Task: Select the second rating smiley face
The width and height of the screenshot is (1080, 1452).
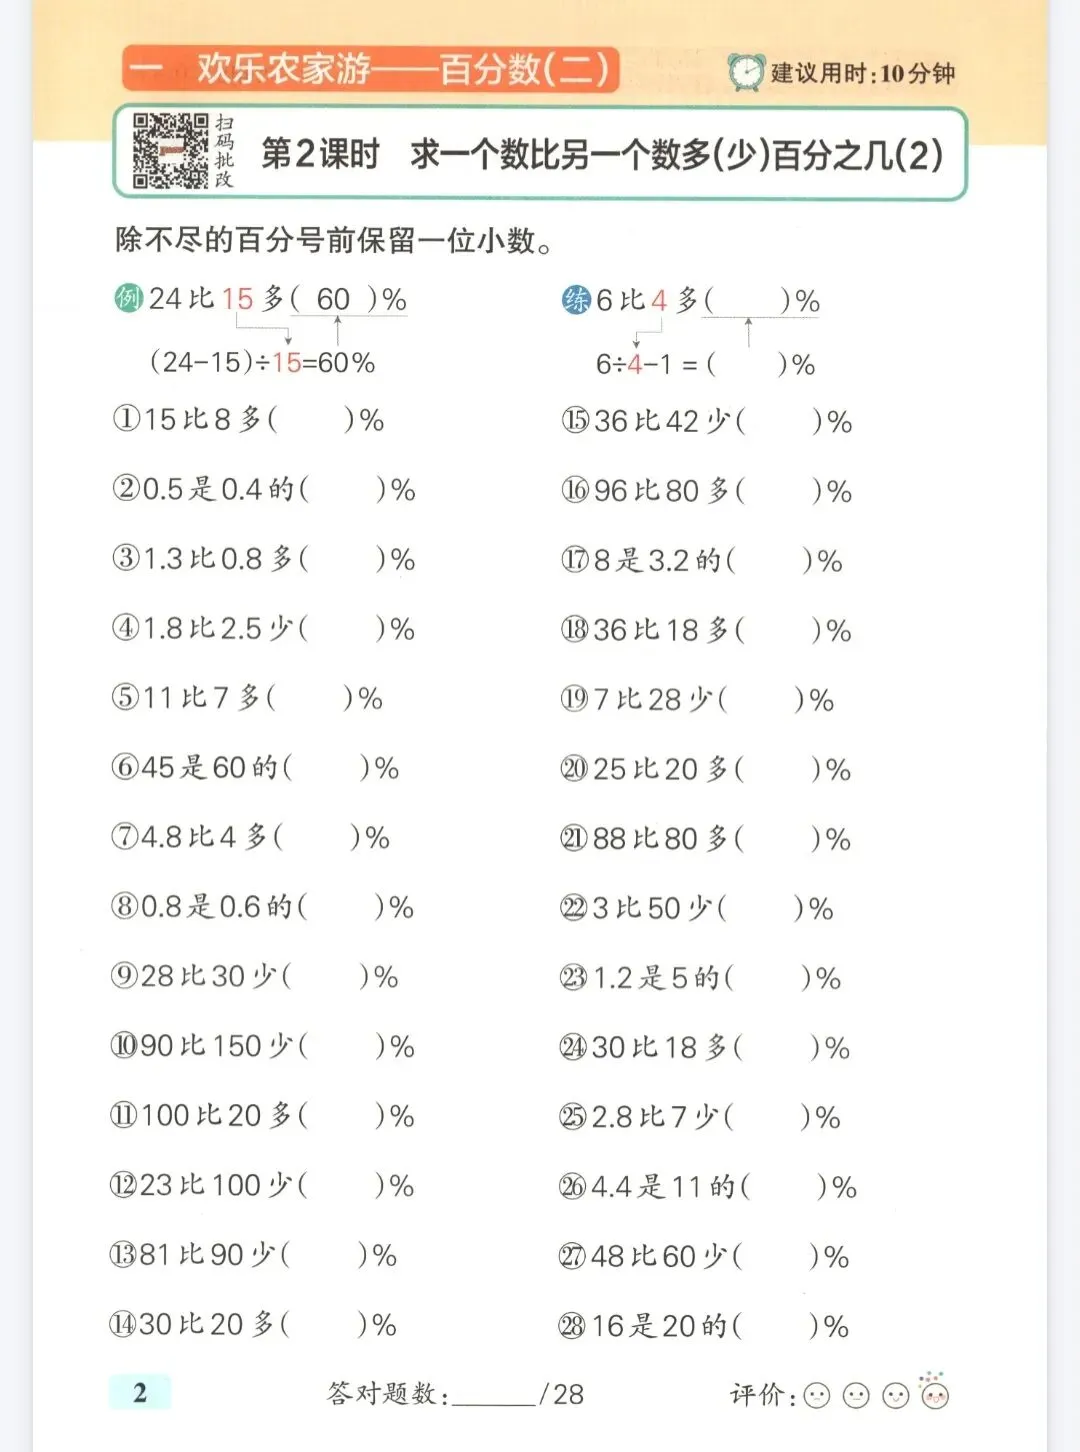Action: (x=856, y=1395)
